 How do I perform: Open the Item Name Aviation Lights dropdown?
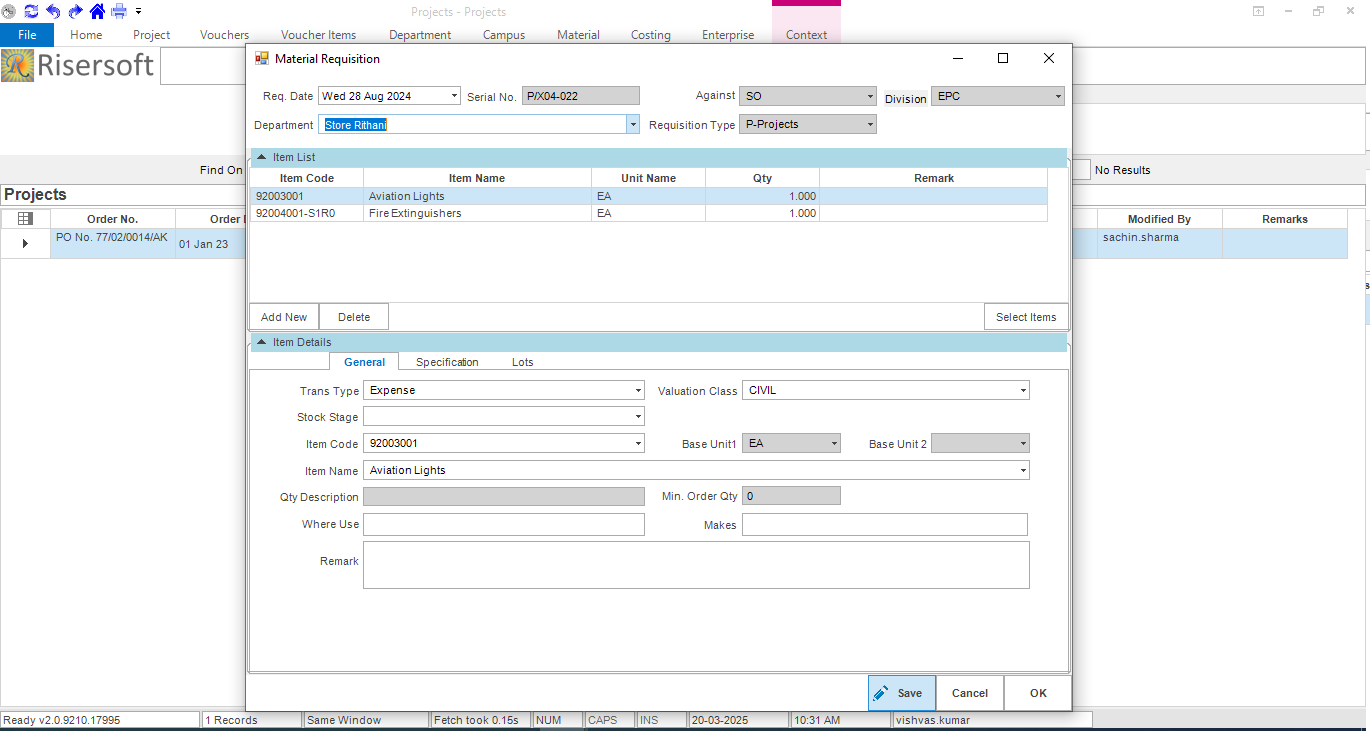click(x=1023, y=471)
